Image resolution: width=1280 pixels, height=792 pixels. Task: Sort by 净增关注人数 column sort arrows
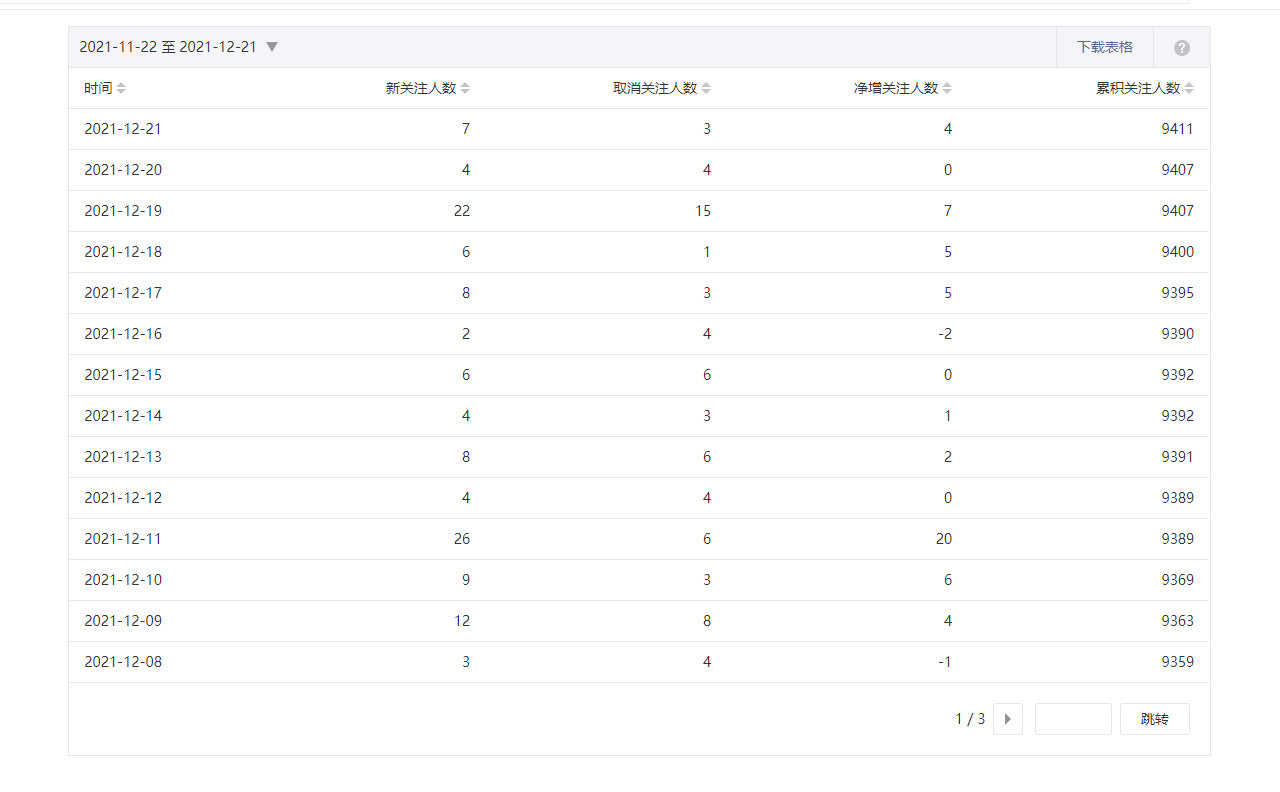947,88
